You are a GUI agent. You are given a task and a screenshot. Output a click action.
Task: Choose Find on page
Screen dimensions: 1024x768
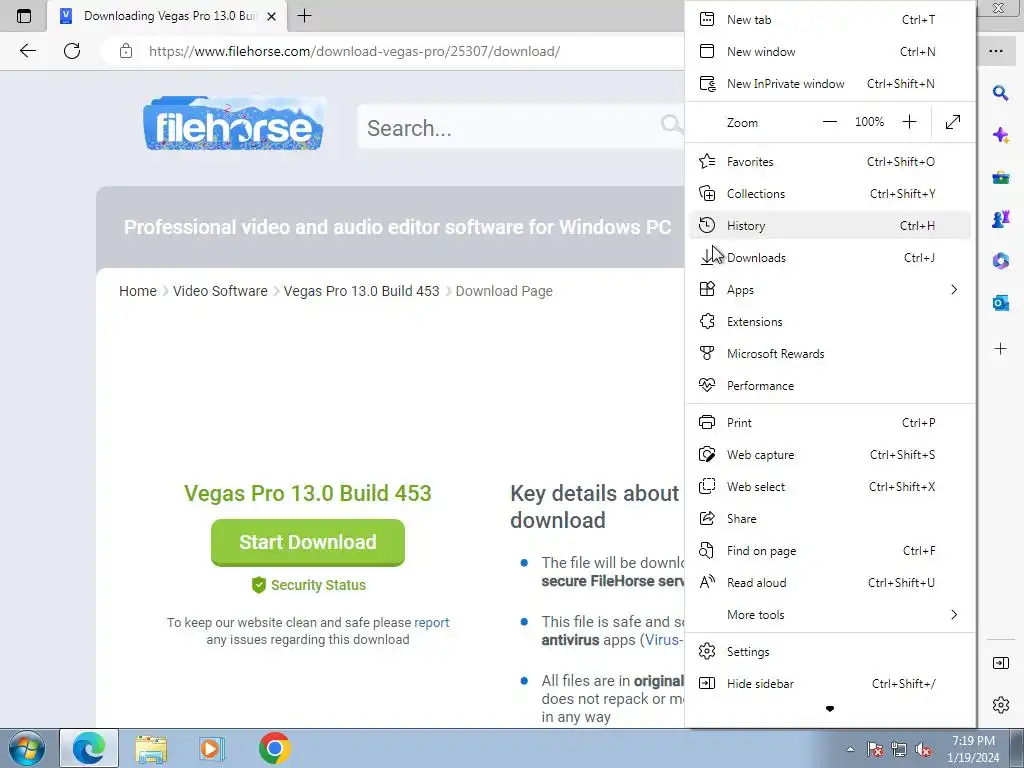pos(829,551)
